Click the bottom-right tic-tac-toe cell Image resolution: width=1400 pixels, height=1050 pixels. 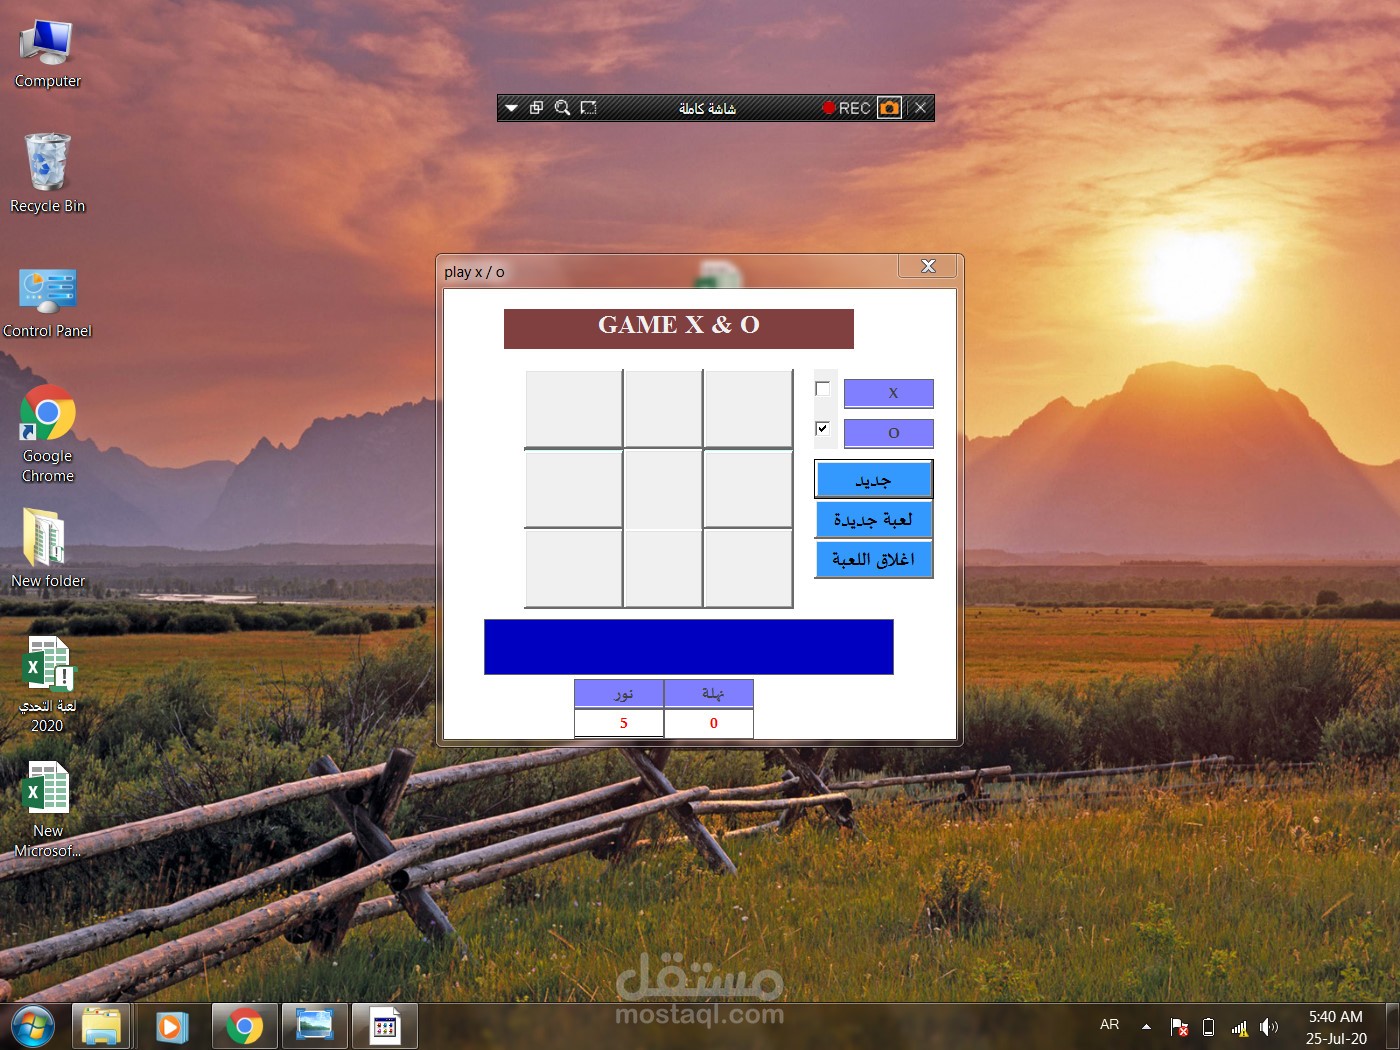(x=748, y=568)
